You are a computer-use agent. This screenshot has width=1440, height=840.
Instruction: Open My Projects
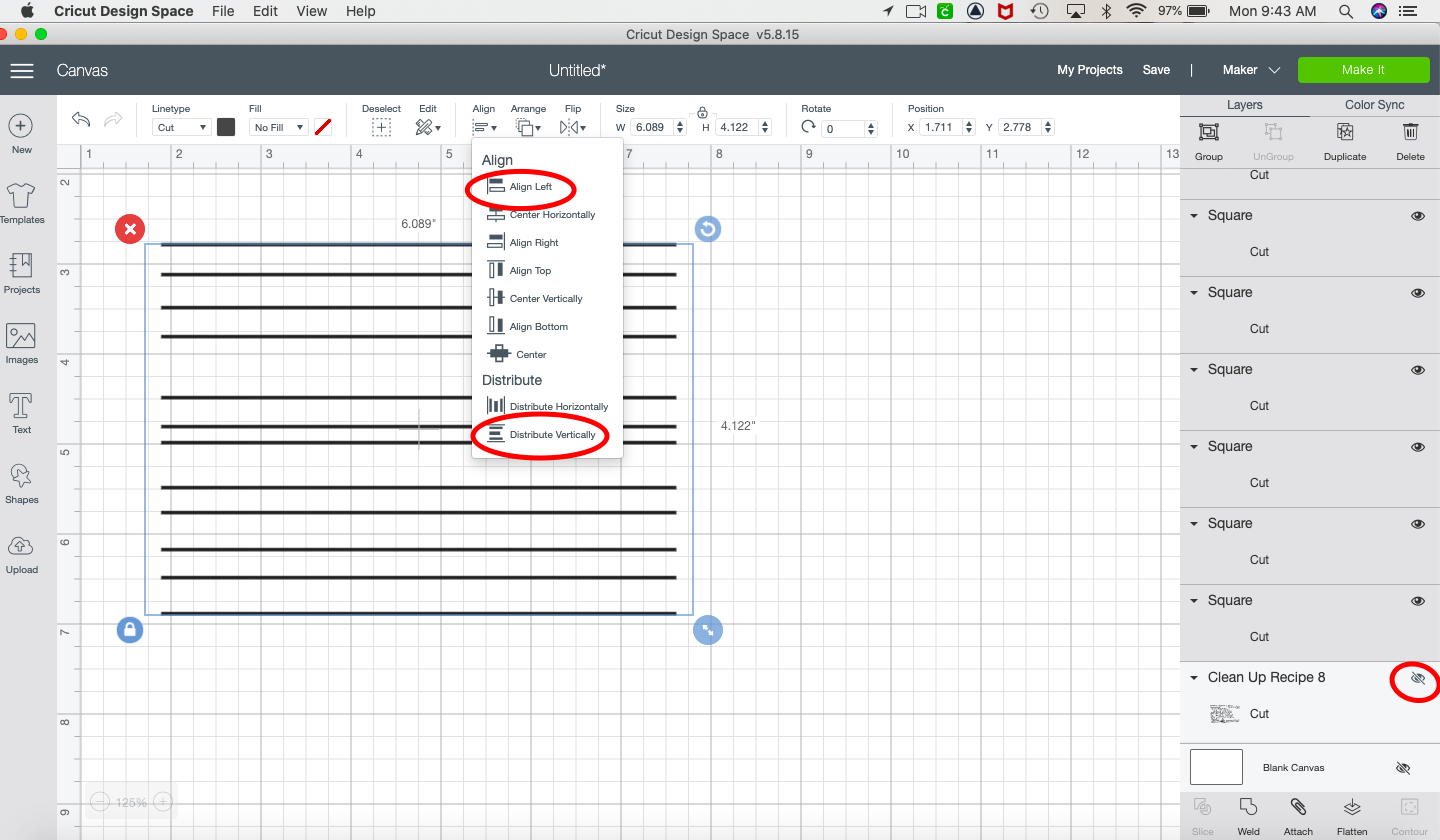point(1090,70)
